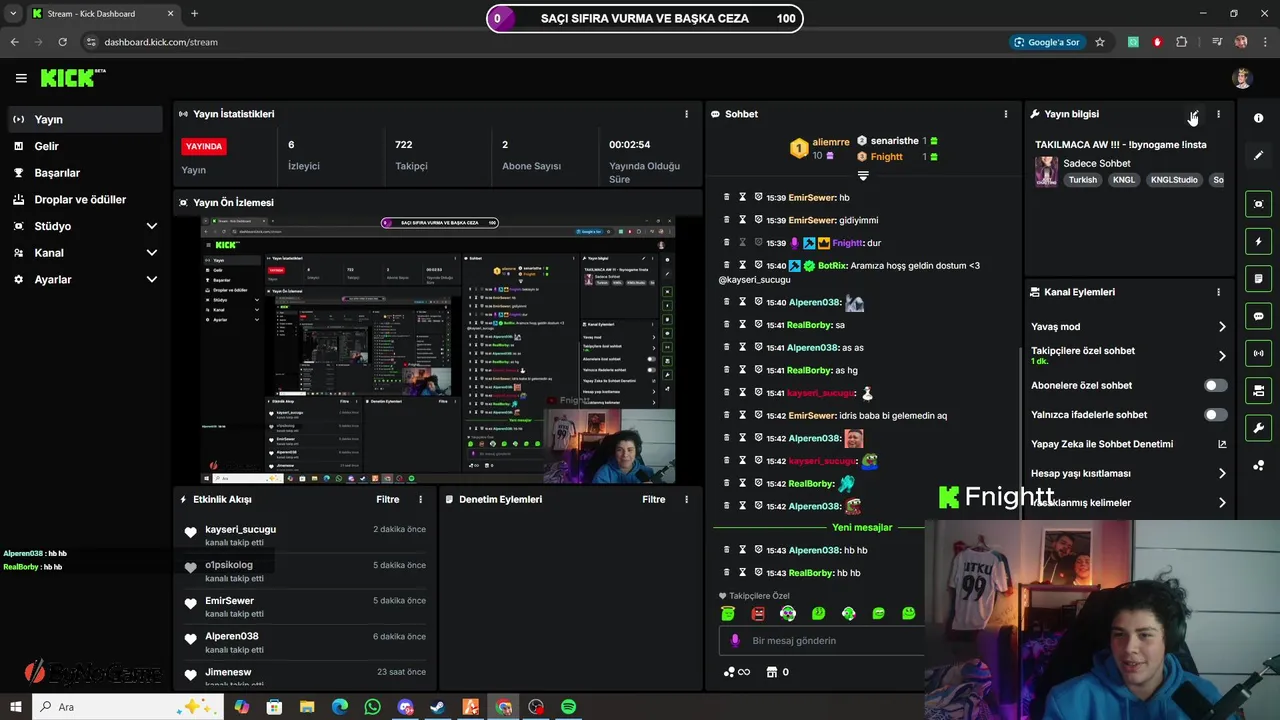This screenshot has width=1280, height=720.
Task: Click the purple microphone icon in the message box
Action: pyautogui.click(x=735, y=640)
